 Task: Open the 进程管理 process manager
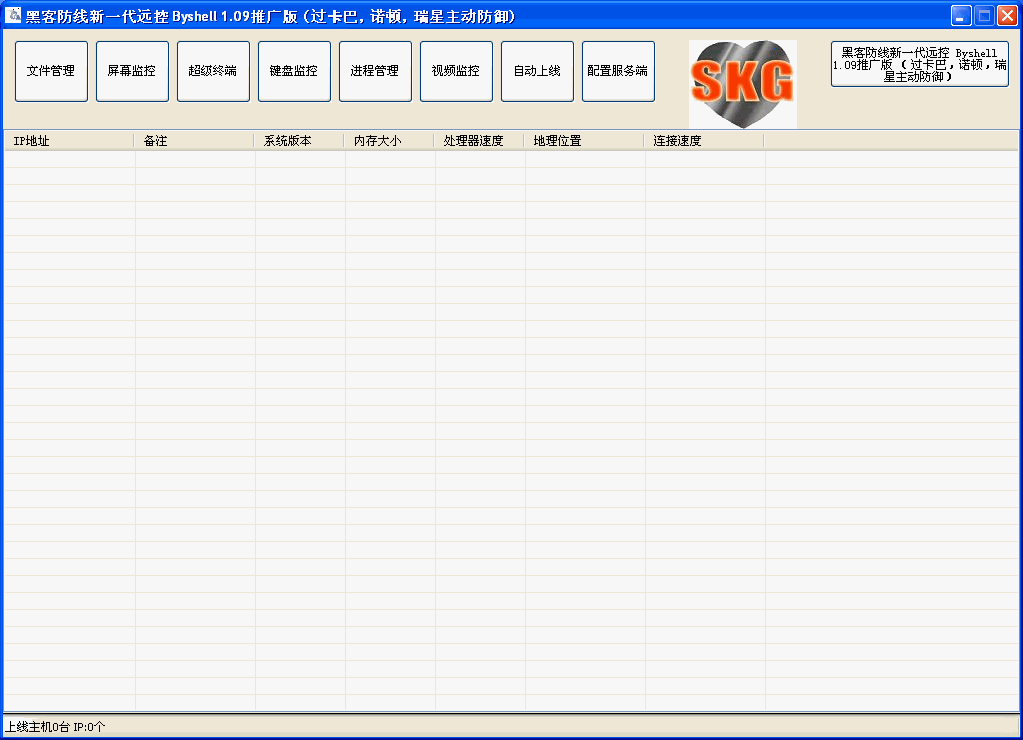point(375,71)
